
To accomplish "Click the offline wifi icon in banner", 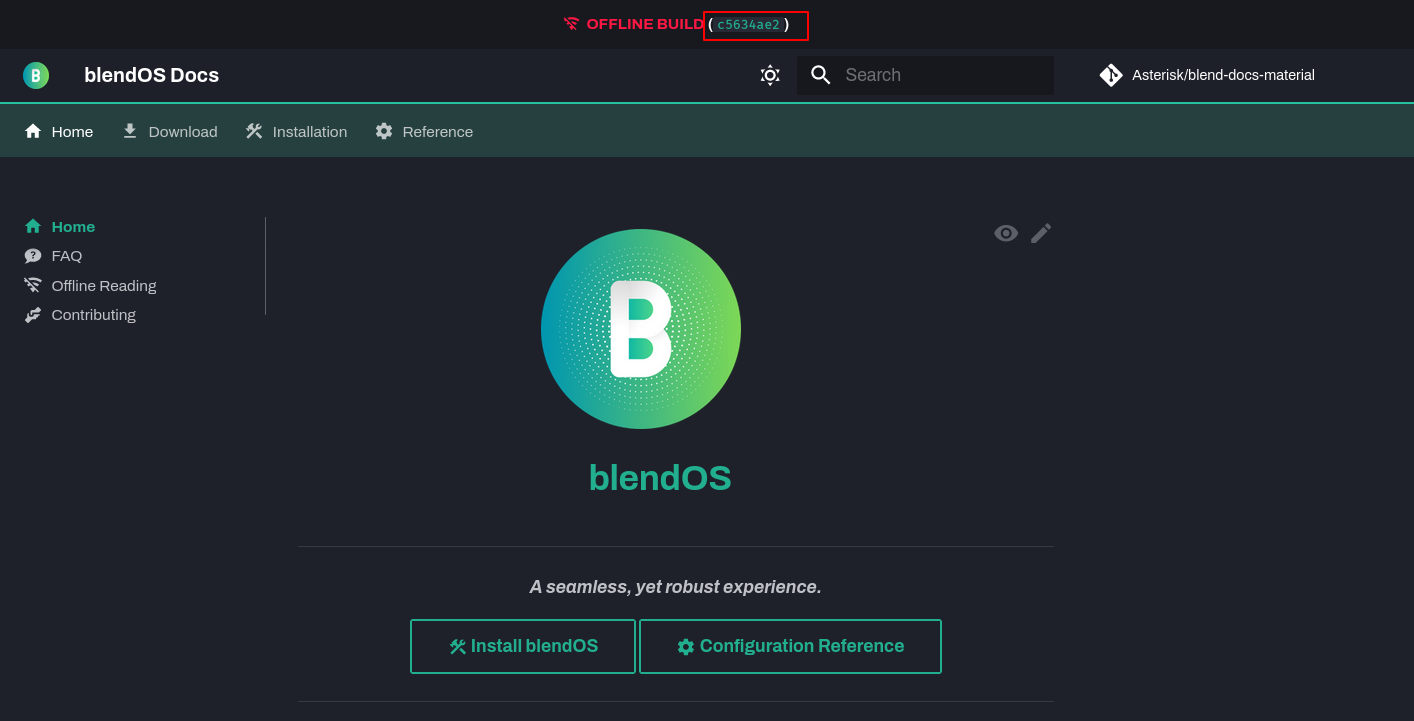I will click(x=571, y=24).
